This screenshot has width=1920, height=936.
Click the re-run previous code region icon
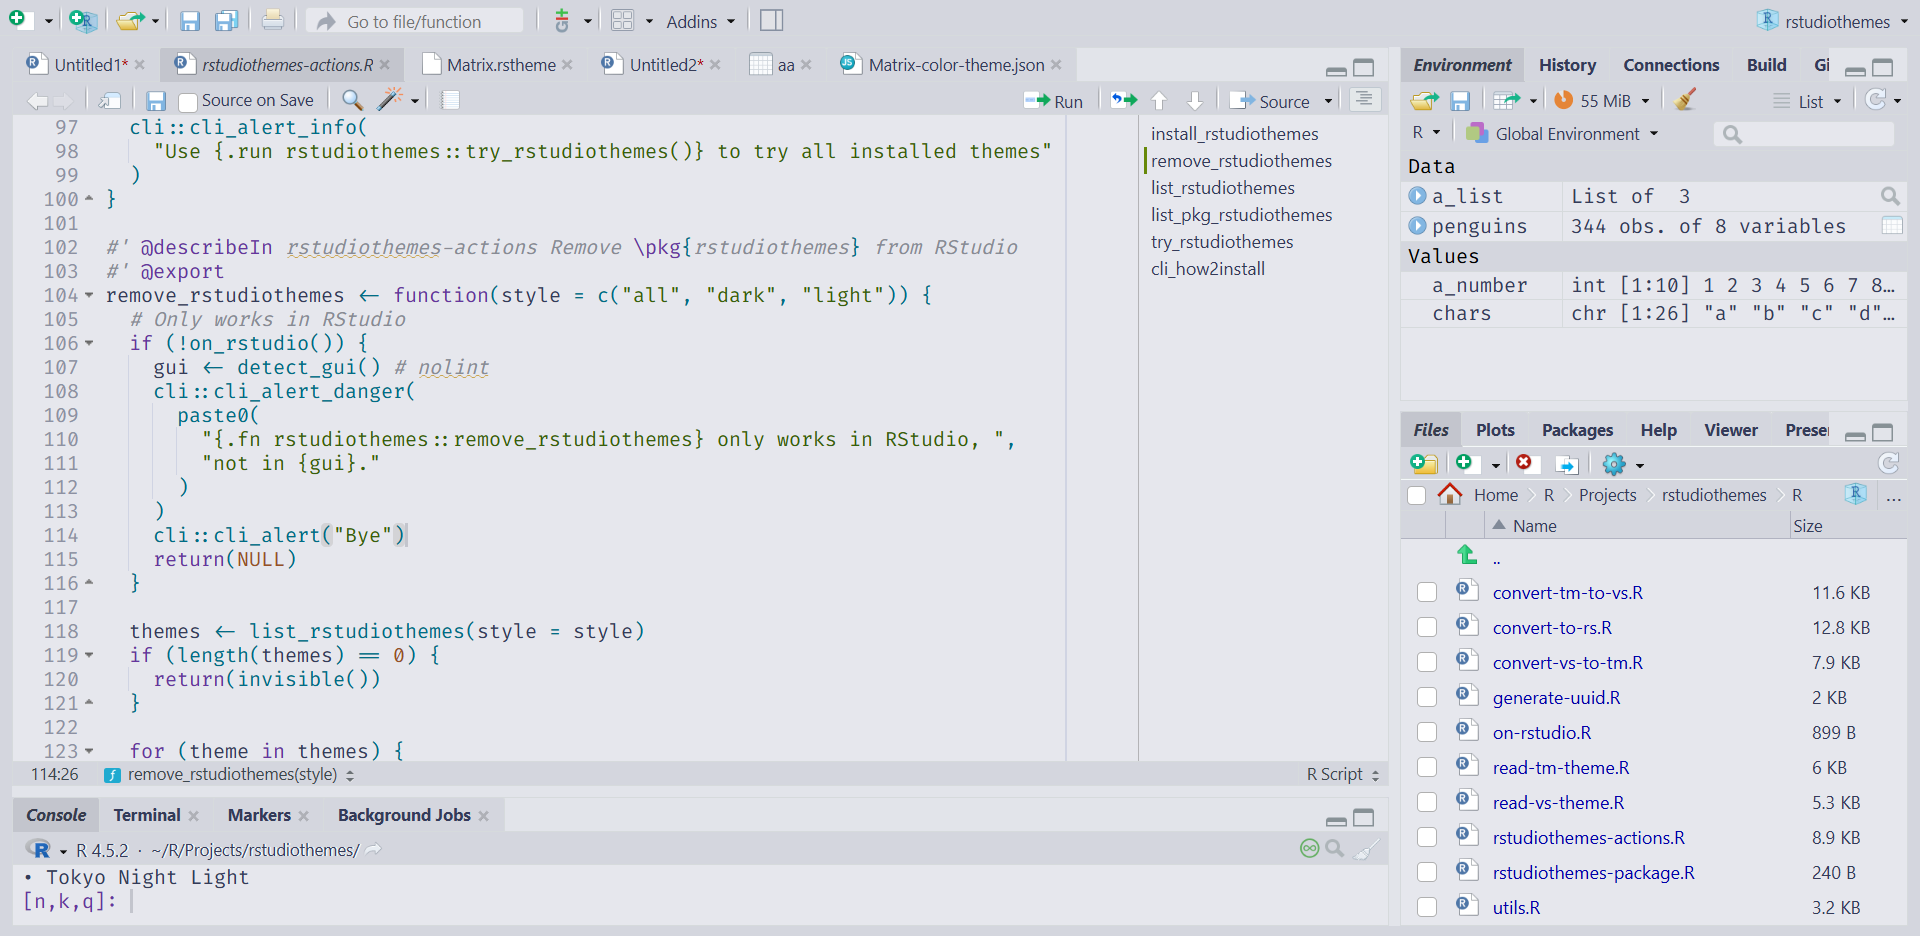[x=1124, y=100]
